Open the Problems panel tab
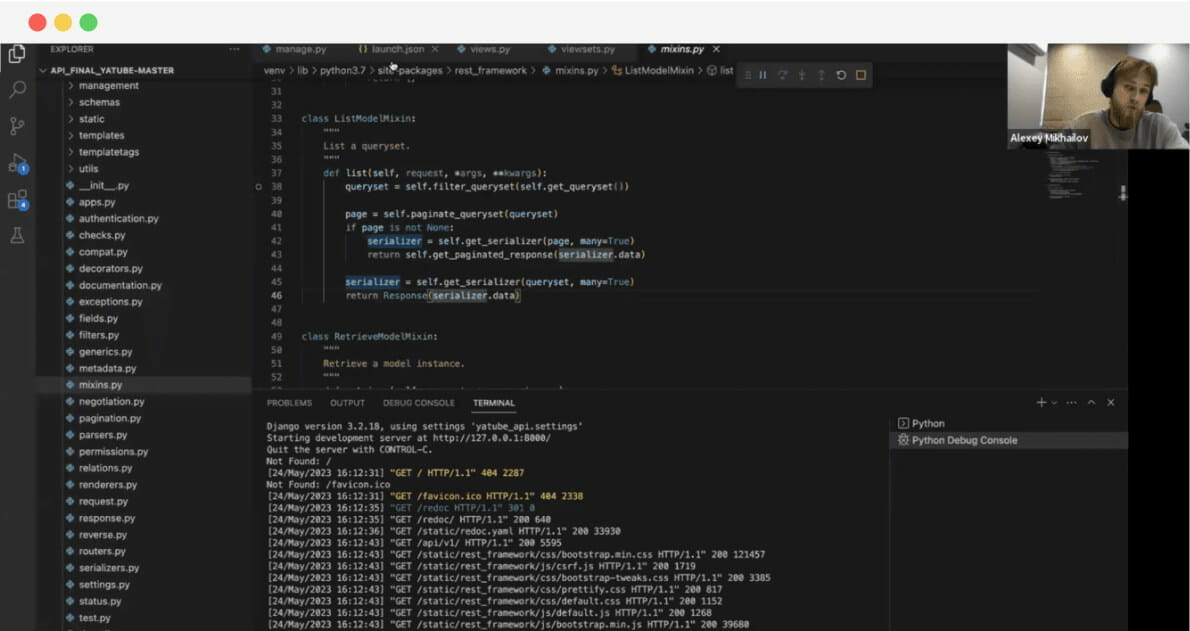Image resolution: width=1190 pixels, height=631 pixels. [x=289, y=403]
